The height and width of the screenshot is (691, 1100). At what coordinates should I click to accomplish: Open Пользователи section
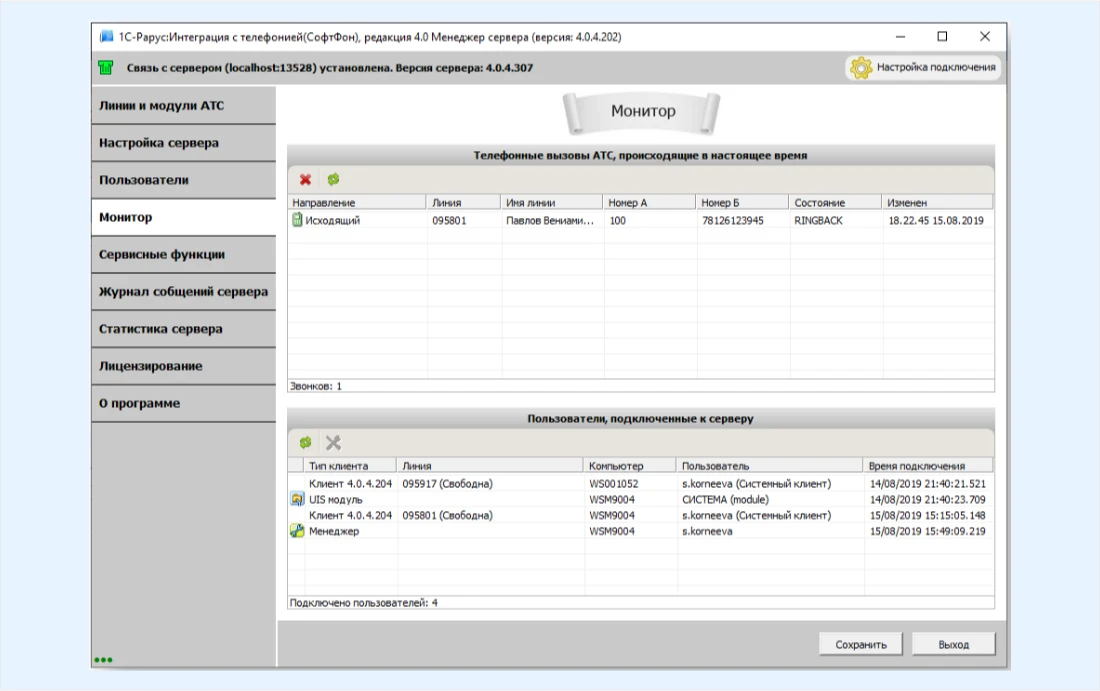pyautogui.click(x=183, y=180)
